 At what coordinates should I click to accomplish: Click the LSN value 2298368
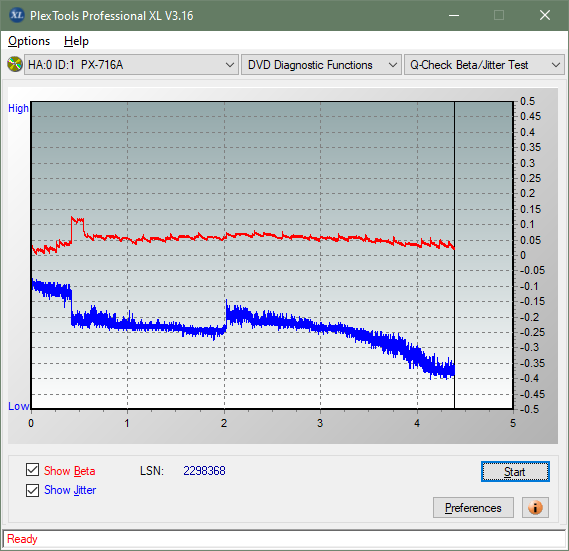click(x=204, y=471)
